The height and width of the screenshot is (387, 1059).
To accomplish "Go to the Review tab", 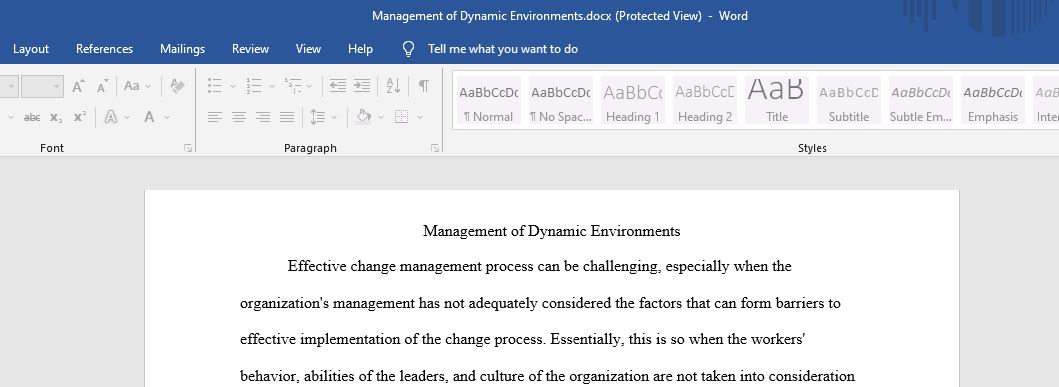I will click(x=251, y=49).
